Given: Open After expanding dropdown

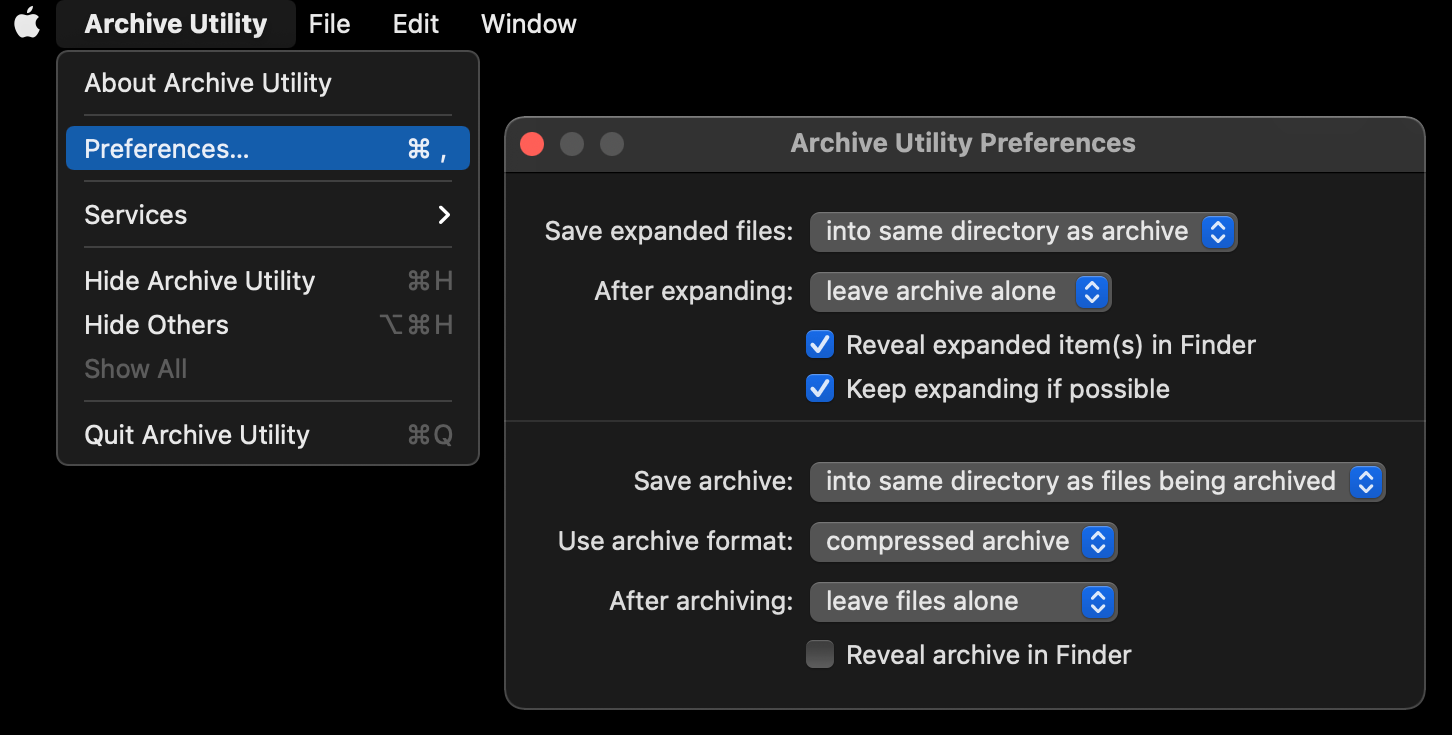Looking at the screenshot, I should (x=960, y=292).
